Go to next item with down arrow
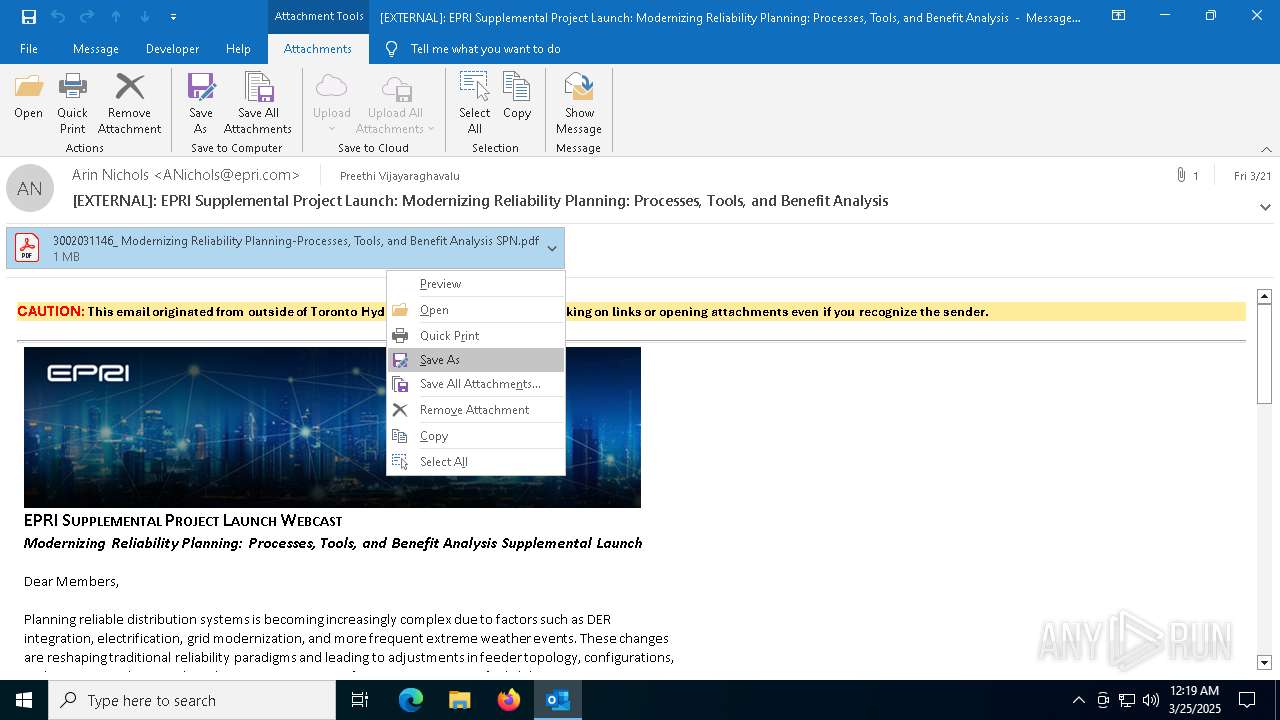This screenshot has width=1280, height=720. pyautogui.click(x=145, y=16)
